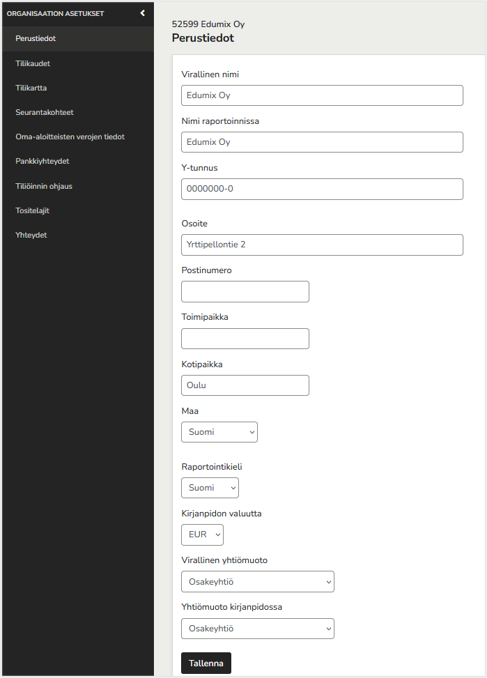Open Tilikartta in the sidebar
The image size is (487, 678).
(x=31, y=88)
